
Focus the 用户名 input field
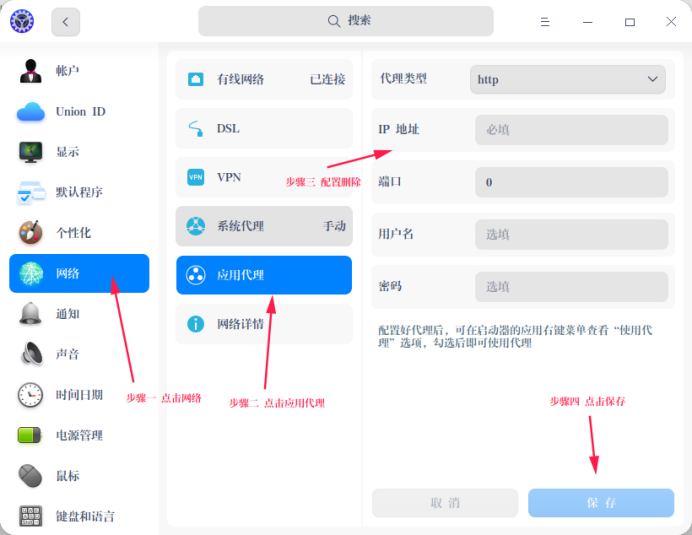(x=572, y=234)
